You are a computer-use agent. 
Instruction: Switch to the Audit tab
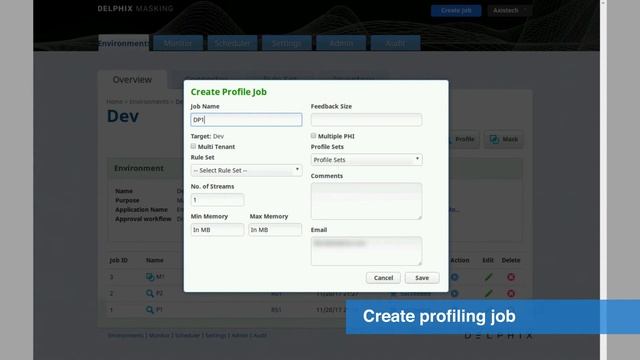coord(395,43)
